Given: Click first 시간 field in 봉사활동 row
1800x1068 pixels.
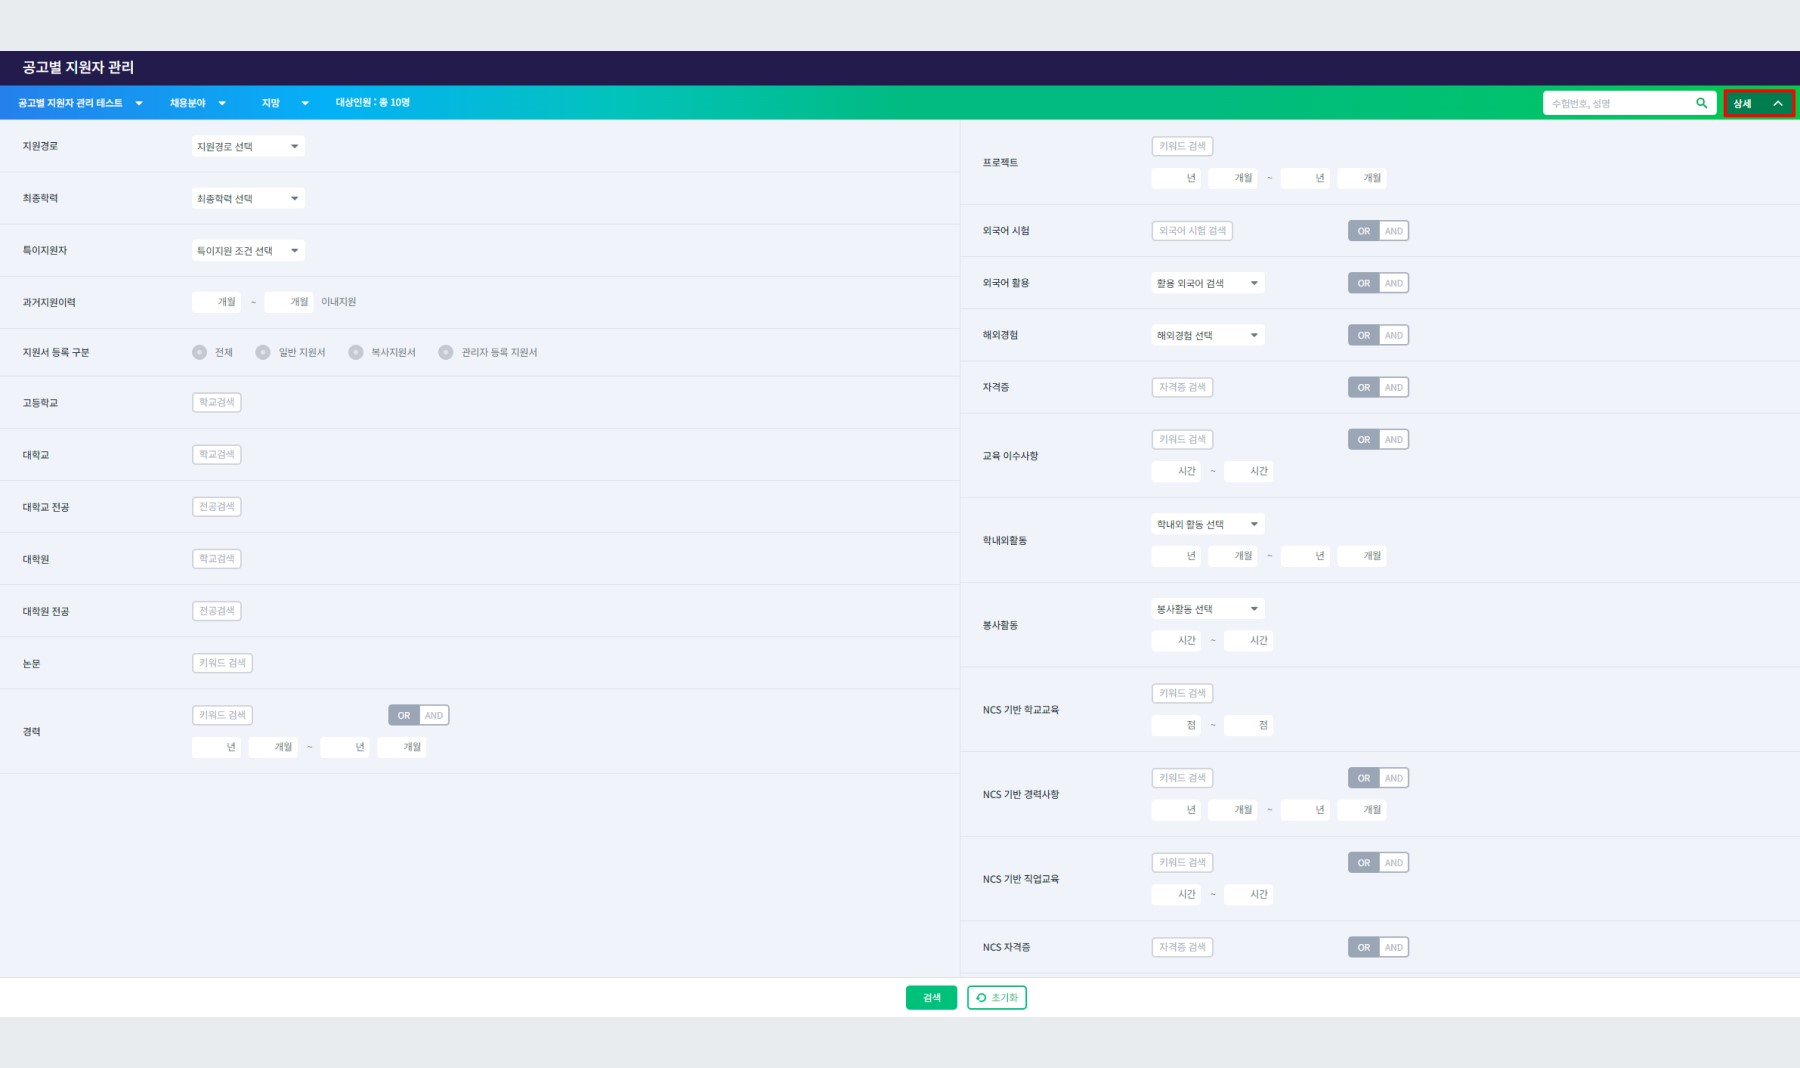Looking at the screenshot, I should pos(1176,640).
